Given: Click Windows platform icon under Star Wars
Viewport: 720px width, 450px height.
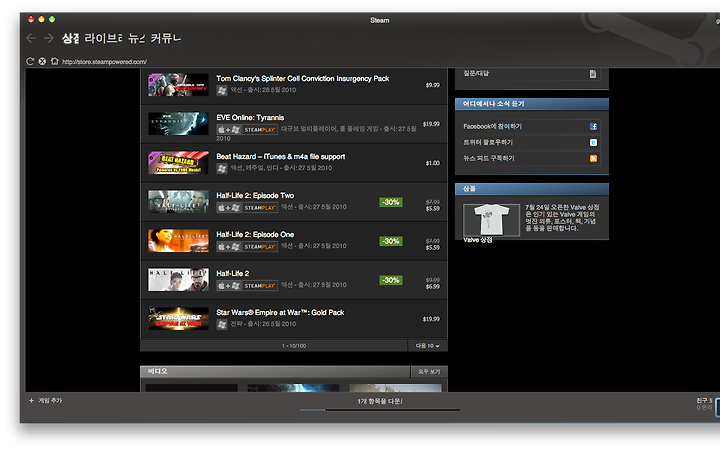Looking at the screenshot, I should click(222, 325).
